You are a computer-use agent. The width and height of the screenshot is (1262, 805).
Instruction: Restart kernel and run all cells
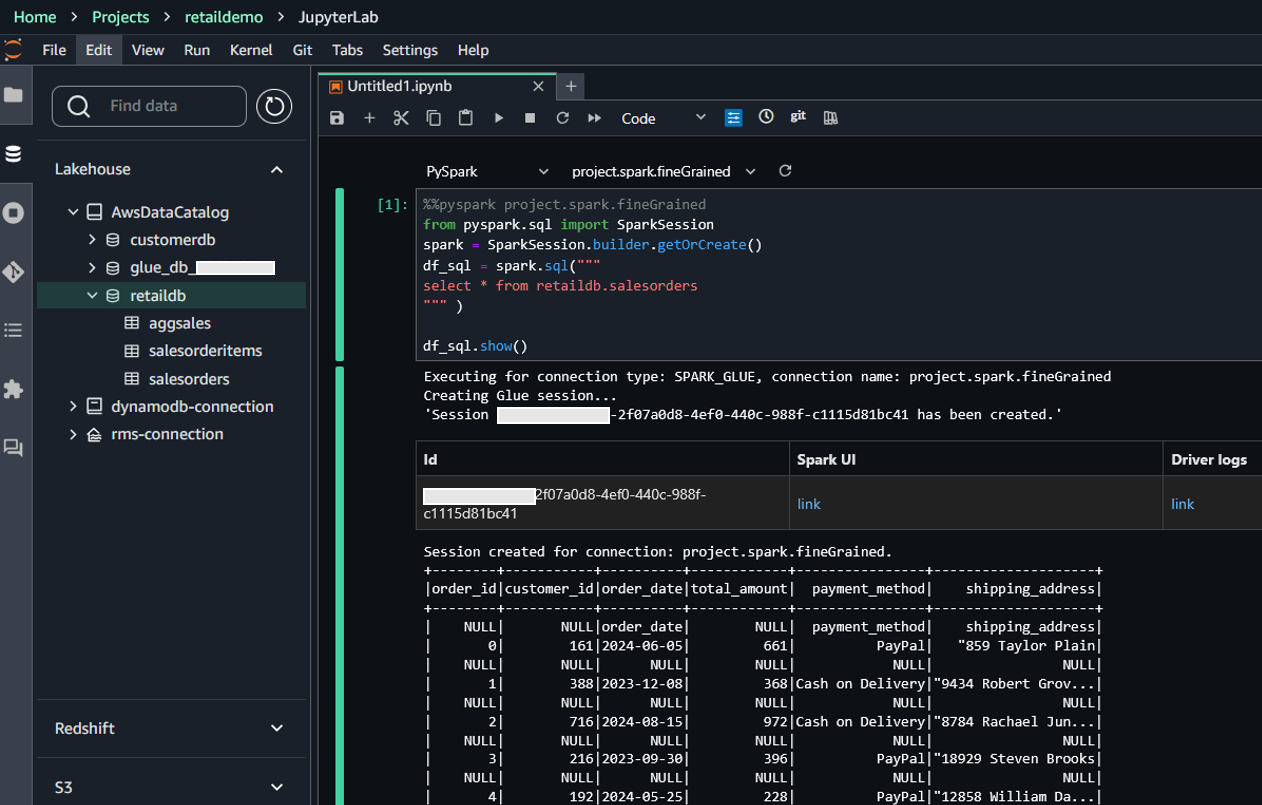pos(594,118)
